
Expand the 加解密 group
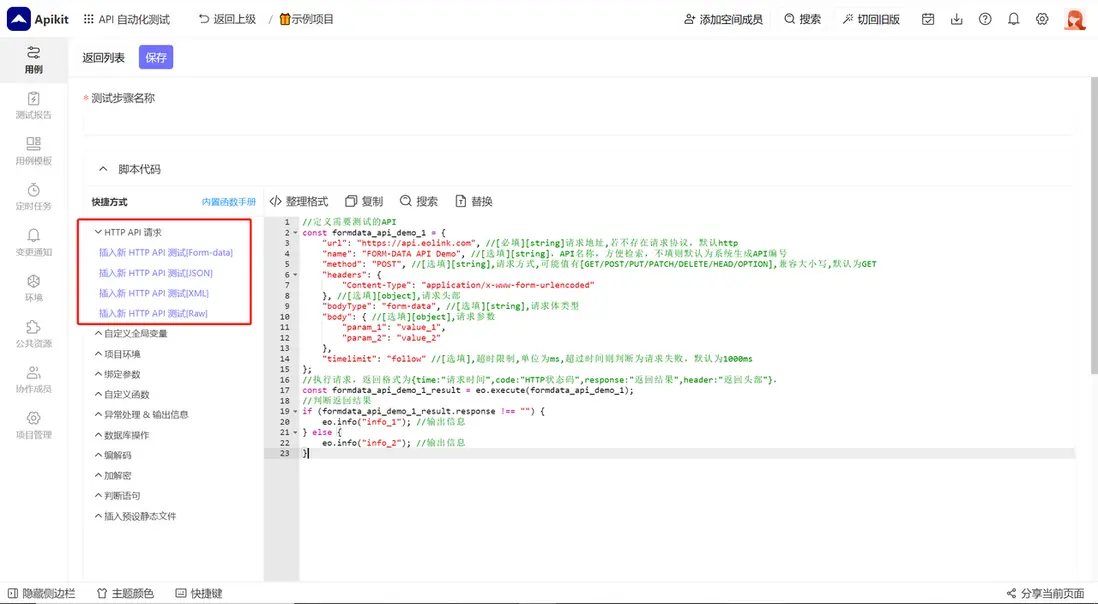[113, 476]
